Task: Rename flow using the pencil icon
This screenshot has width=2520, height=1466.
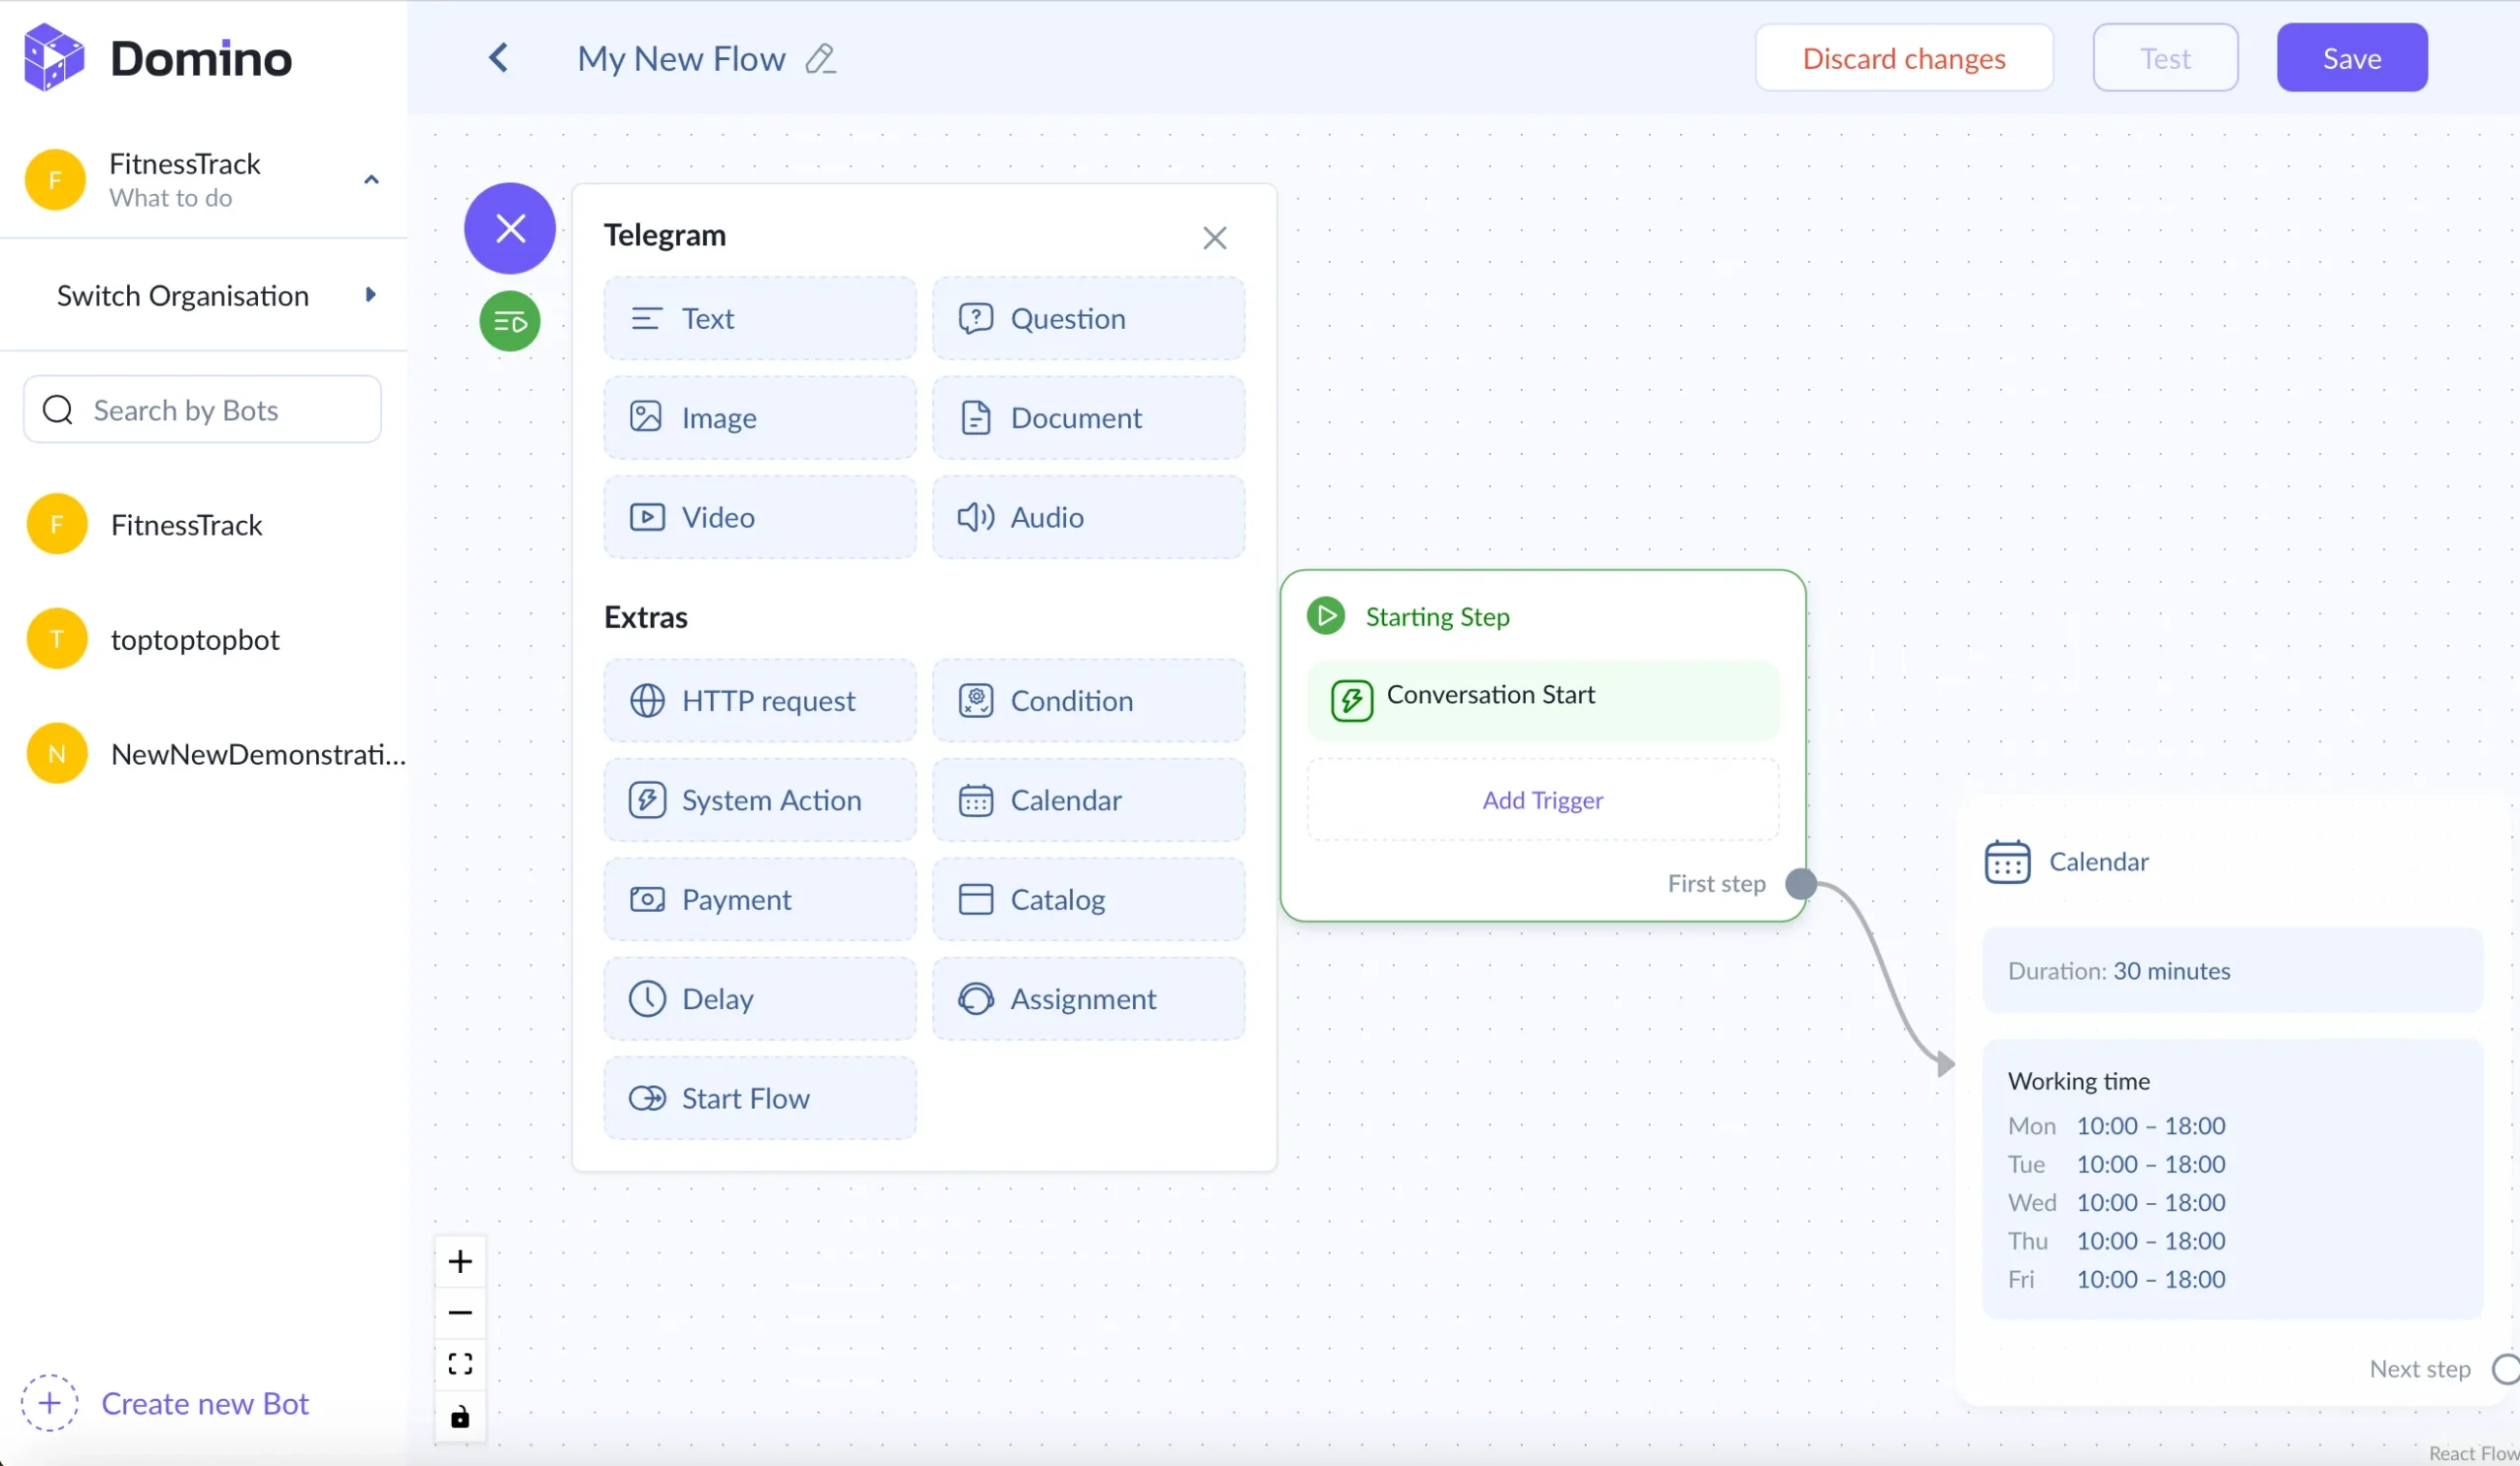Action: tap(820, 59)
